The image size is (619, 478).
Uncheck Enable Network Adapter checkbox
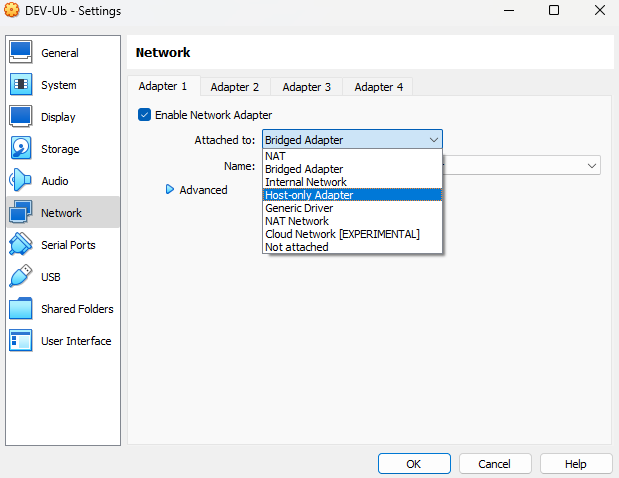(145, 115)
